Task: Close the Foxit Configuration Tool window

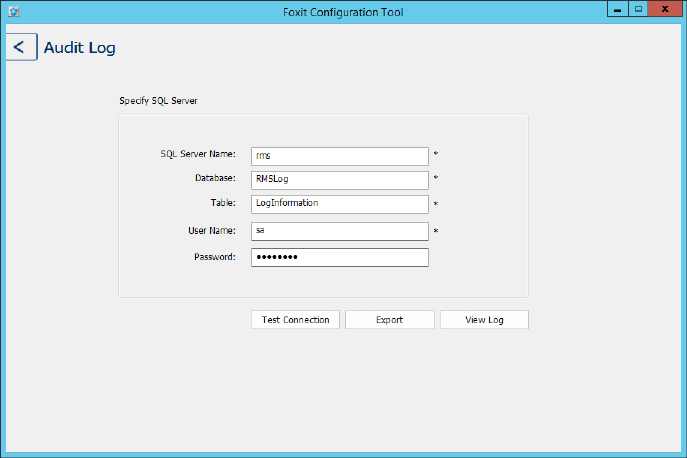Action: pyautogui.click(x=665, y=9)
